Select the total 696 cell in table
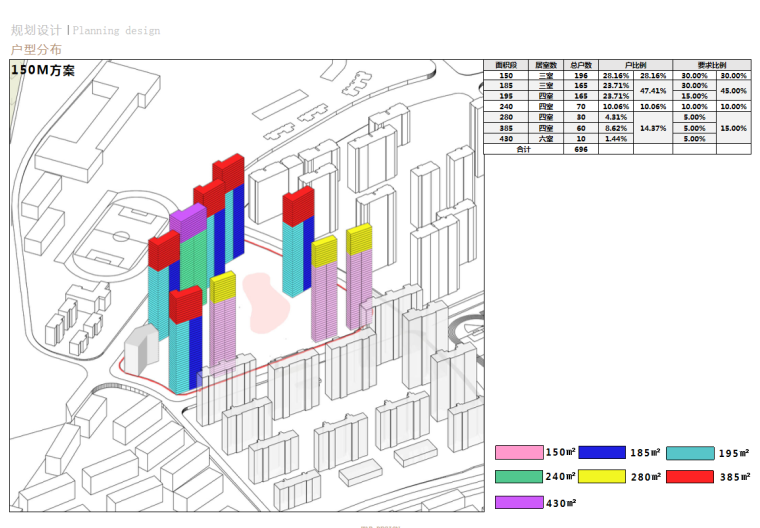 [579, 149]
